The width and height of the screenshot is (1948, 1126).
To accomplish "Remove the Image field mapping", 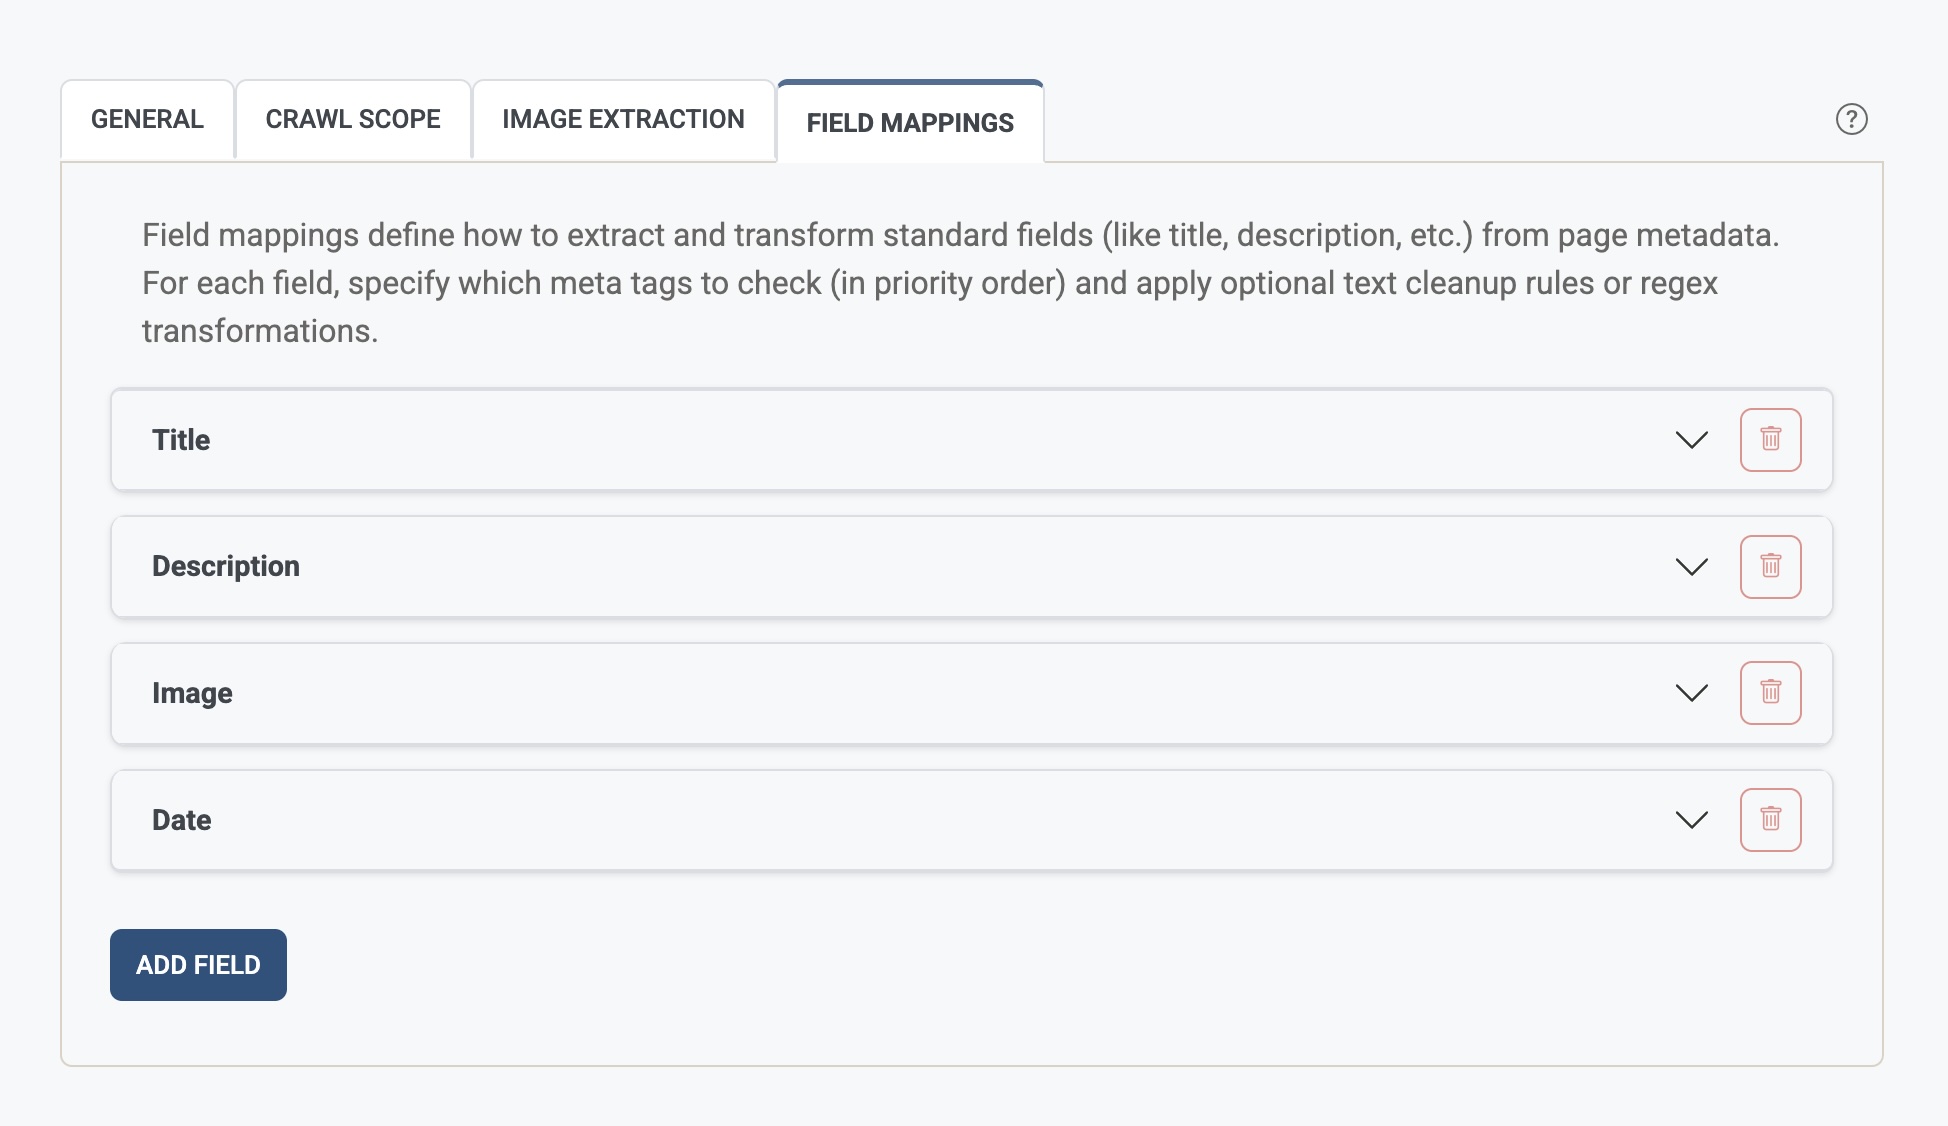I will (x=1770, y=693).
